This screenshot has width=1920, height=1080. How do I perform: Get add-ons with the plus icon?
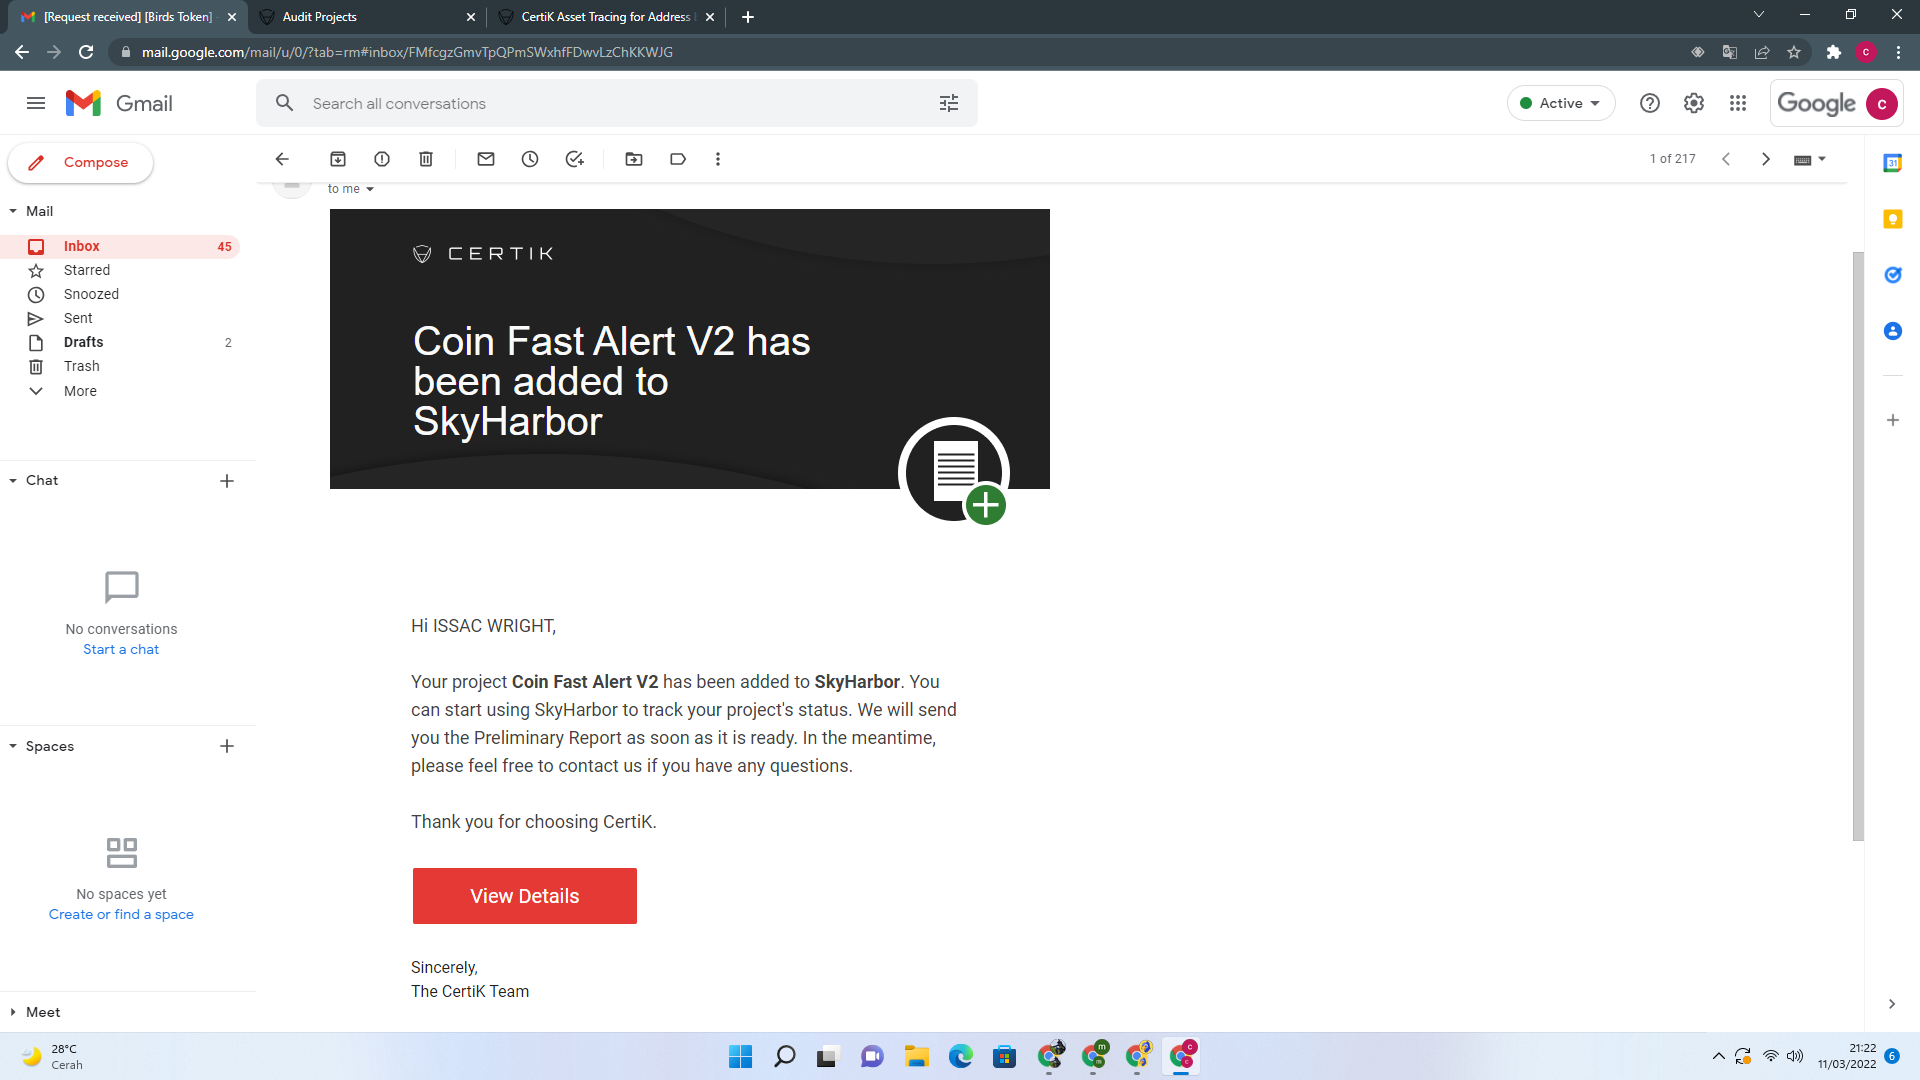pyautogui.click(x=1893, y=420)
